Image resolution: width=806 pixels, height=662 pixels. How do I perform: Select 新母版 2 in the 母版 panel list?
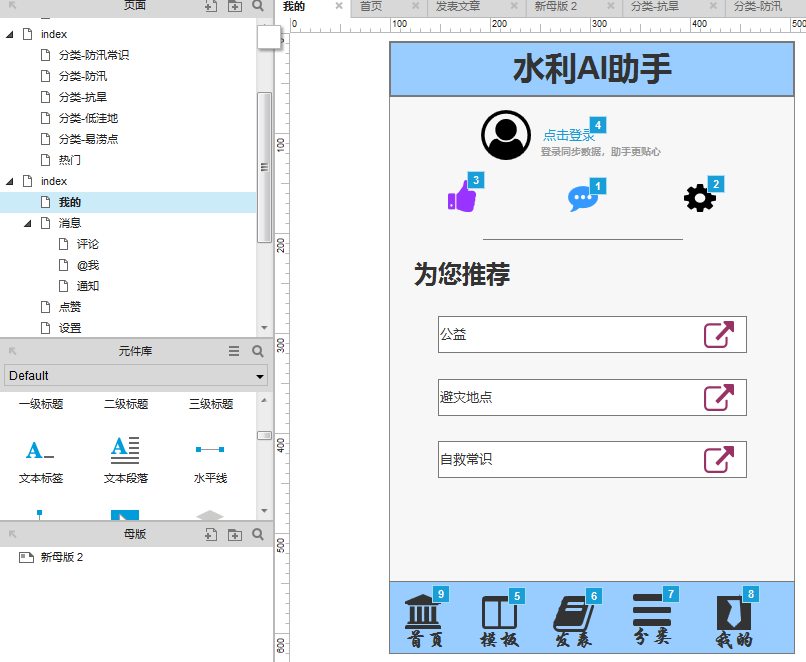click(62, 557)
